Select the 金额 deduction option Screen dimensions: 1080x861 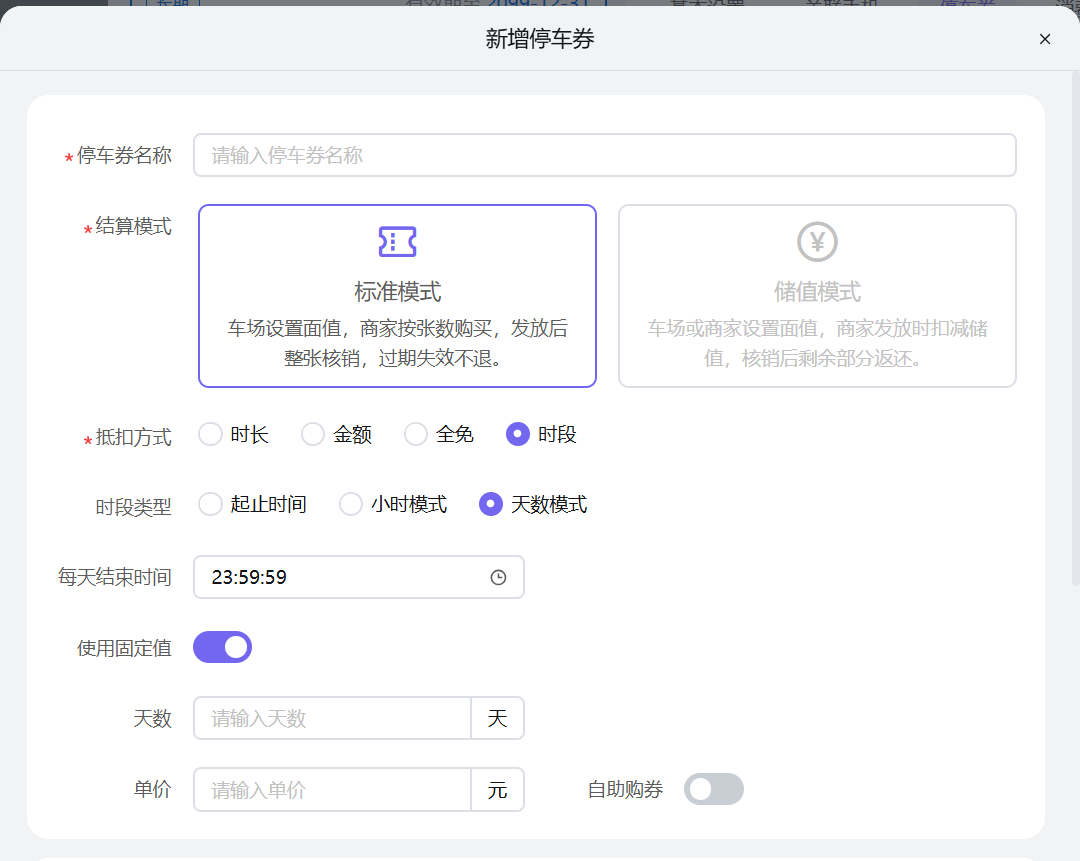[x=311, y=434]
